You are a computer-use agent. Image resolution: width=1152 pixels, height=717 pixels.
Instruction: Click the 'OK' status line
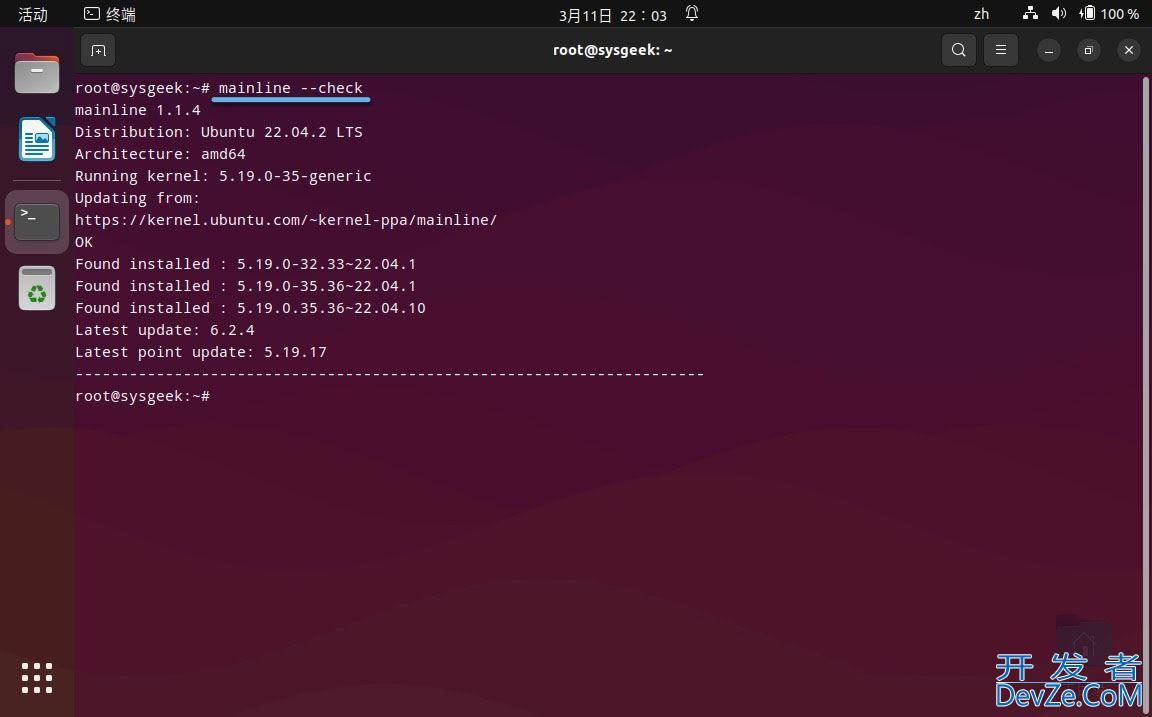[x=84, y=242]
